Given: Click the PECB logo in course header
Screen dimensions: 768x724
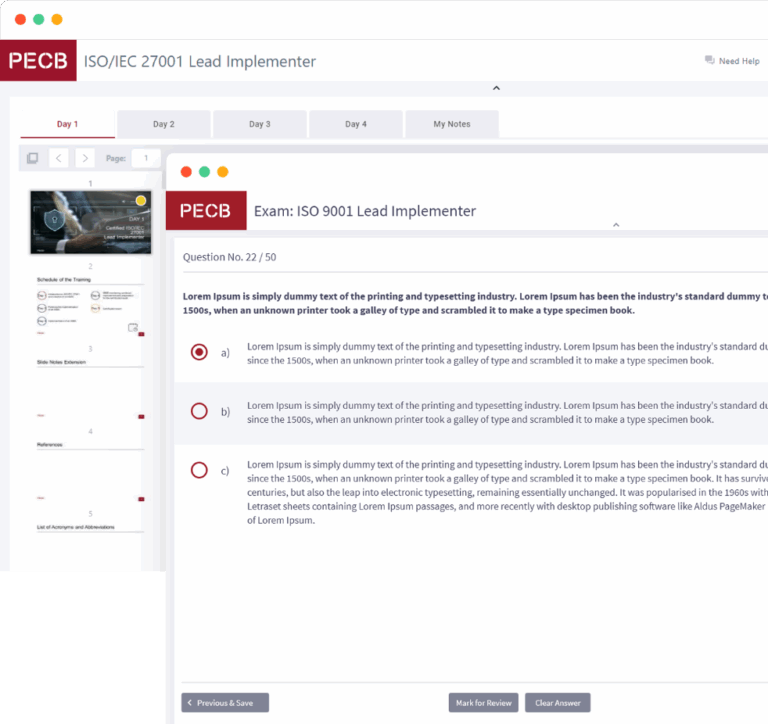Looking at the screenshot, I should tap(38, 61).
